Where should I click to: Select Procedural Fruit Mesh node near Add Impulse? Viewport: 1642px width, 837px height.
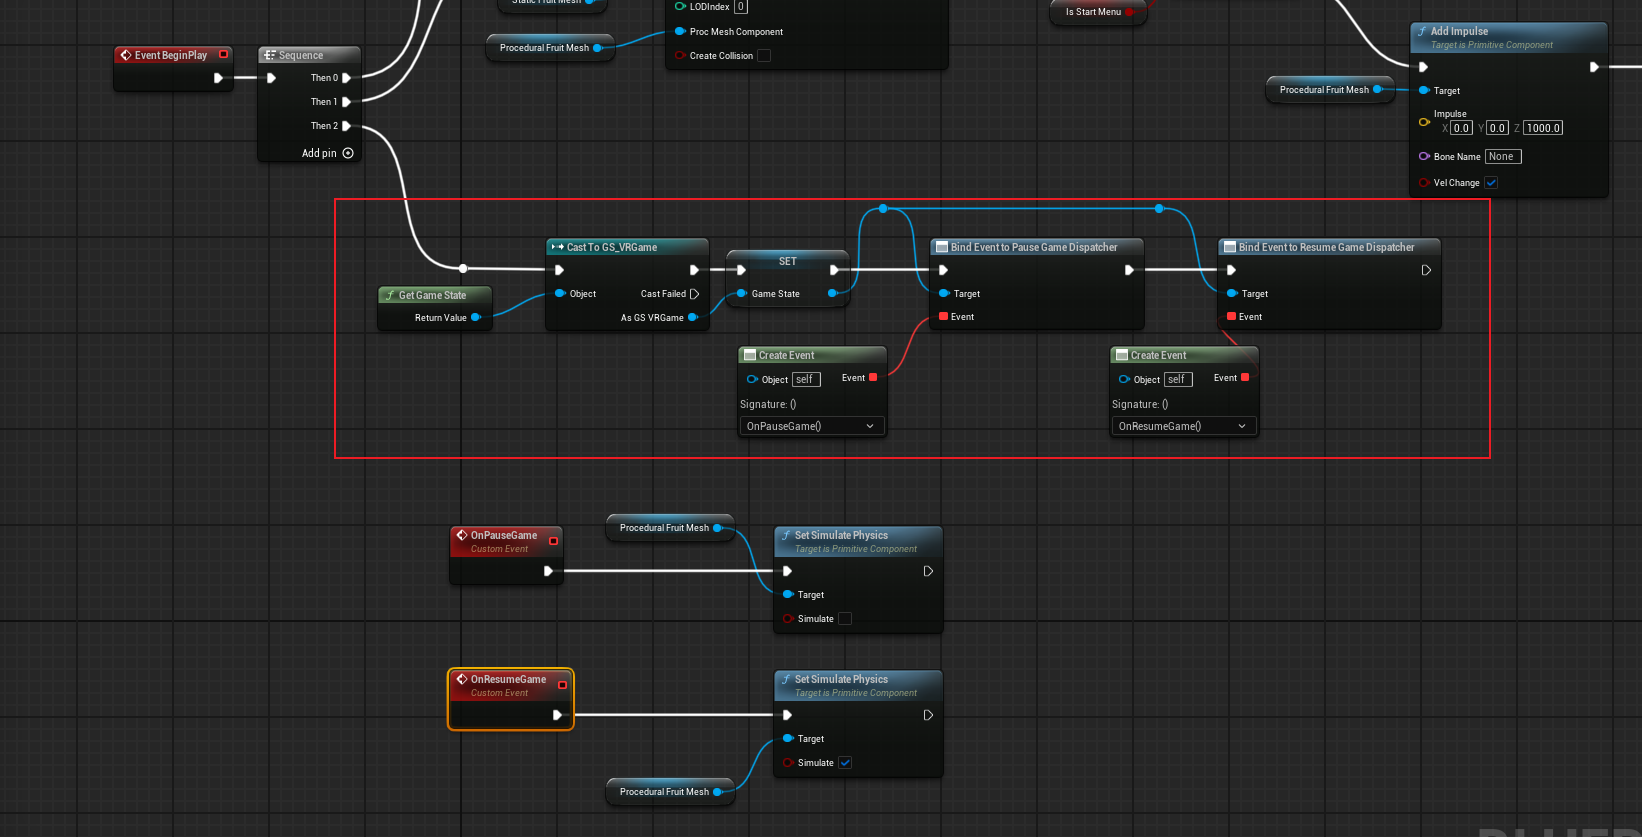[1330, 90]
